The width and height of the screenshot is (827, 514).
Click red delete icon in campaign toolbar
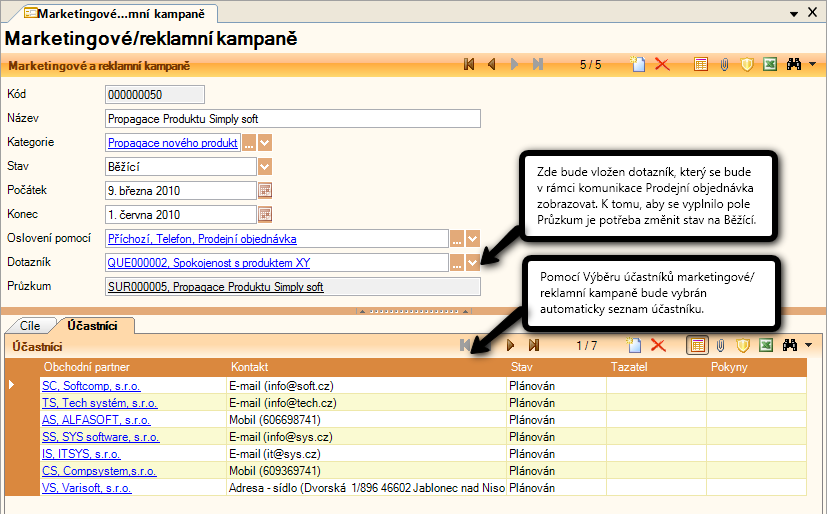661,64
